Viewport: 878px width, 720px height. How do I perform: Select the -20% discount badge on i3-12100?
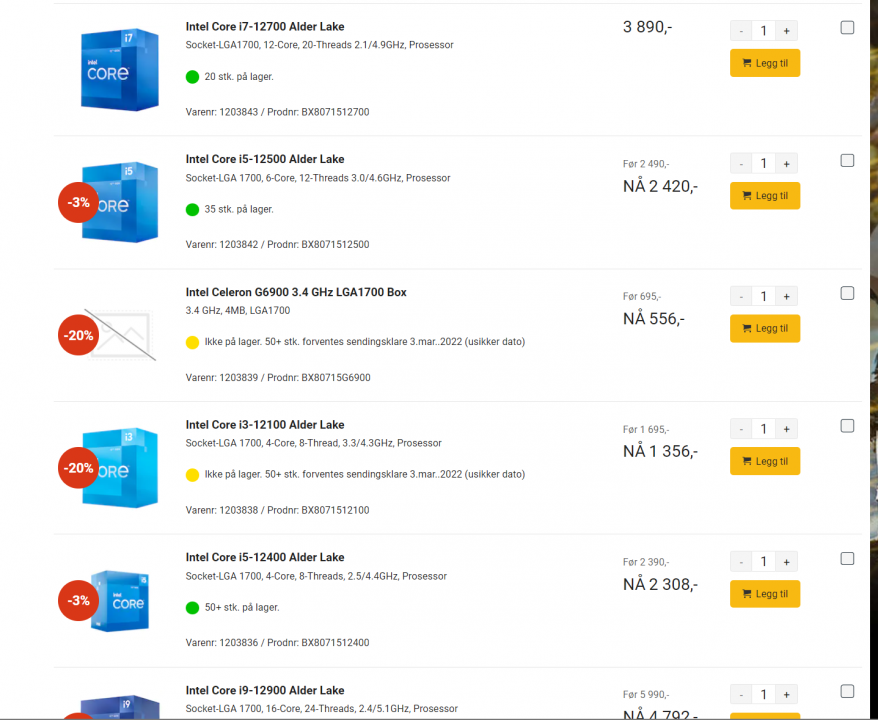click(x=78, y=467)
